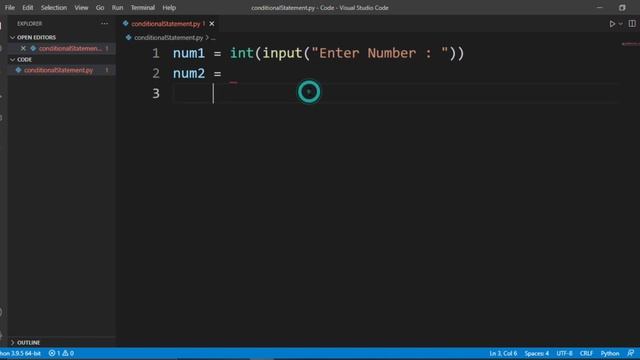Change file encoding UTF-8
The image size is (640, 360).
tap(564, 353)
